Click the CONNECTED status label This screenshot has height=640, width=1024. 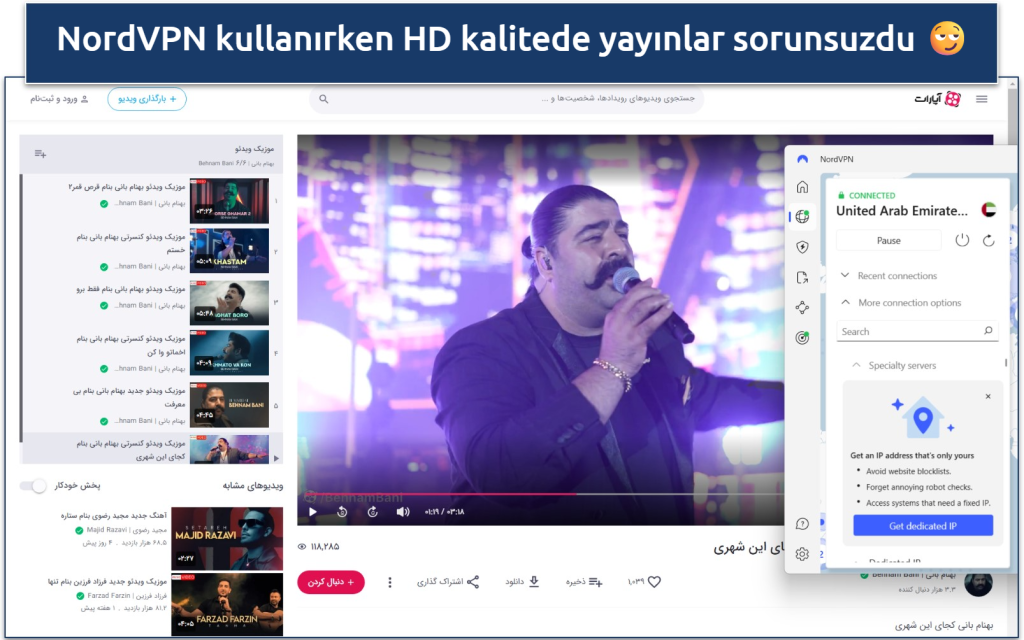tap(871, 195)
